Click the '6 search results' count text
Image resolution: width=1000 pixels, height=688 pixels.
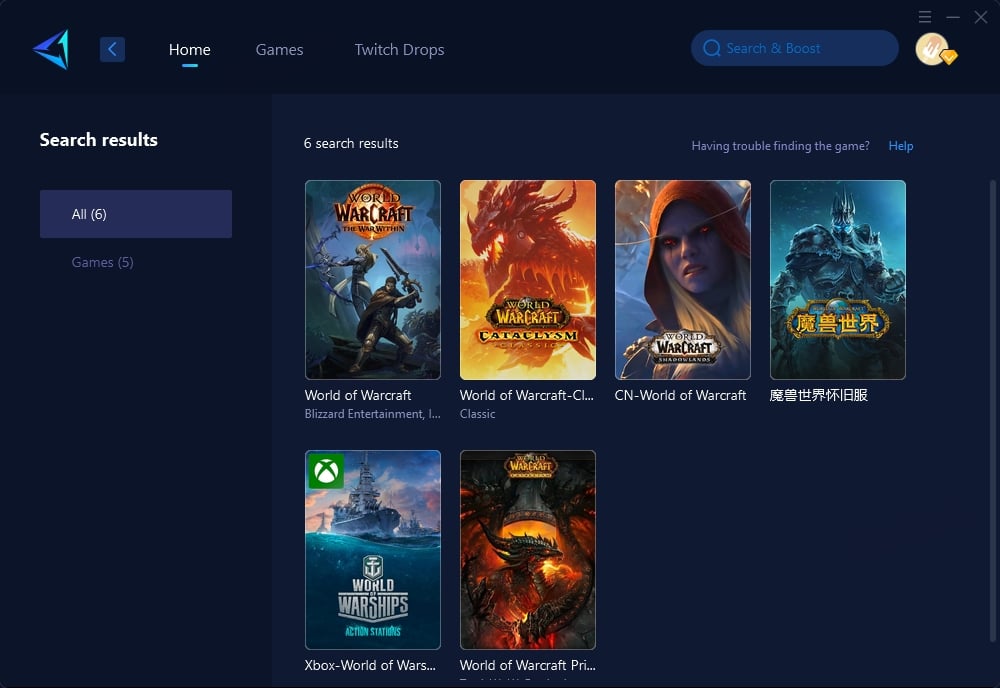(351, 143)
